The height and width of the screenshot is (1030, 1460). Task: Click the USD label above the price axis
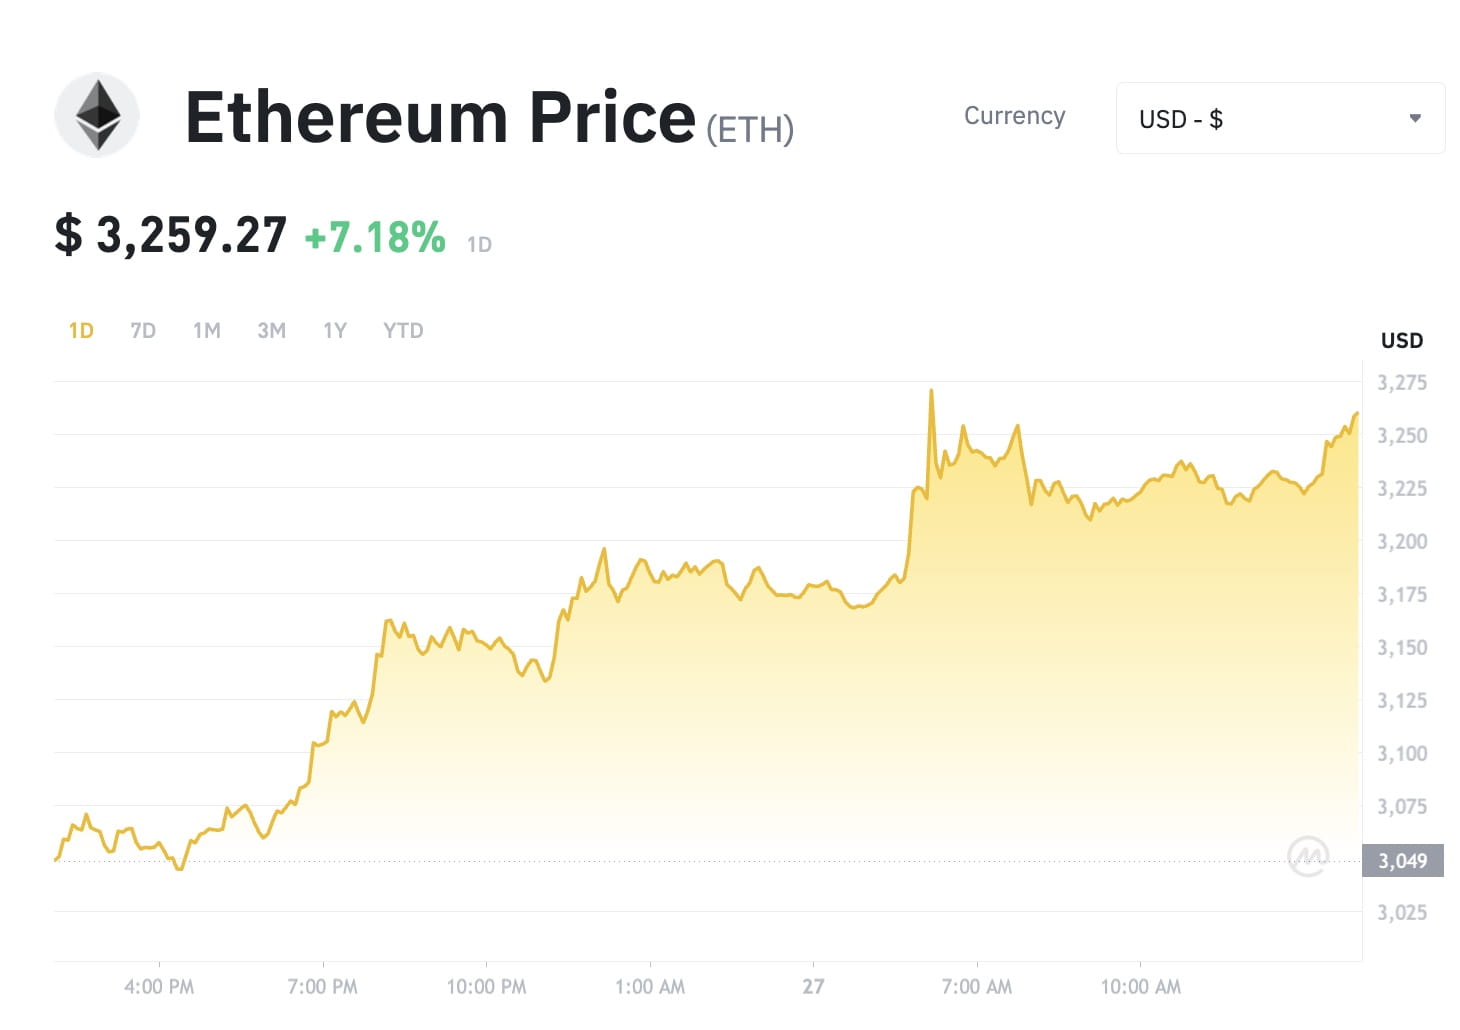coord(1402,340)
